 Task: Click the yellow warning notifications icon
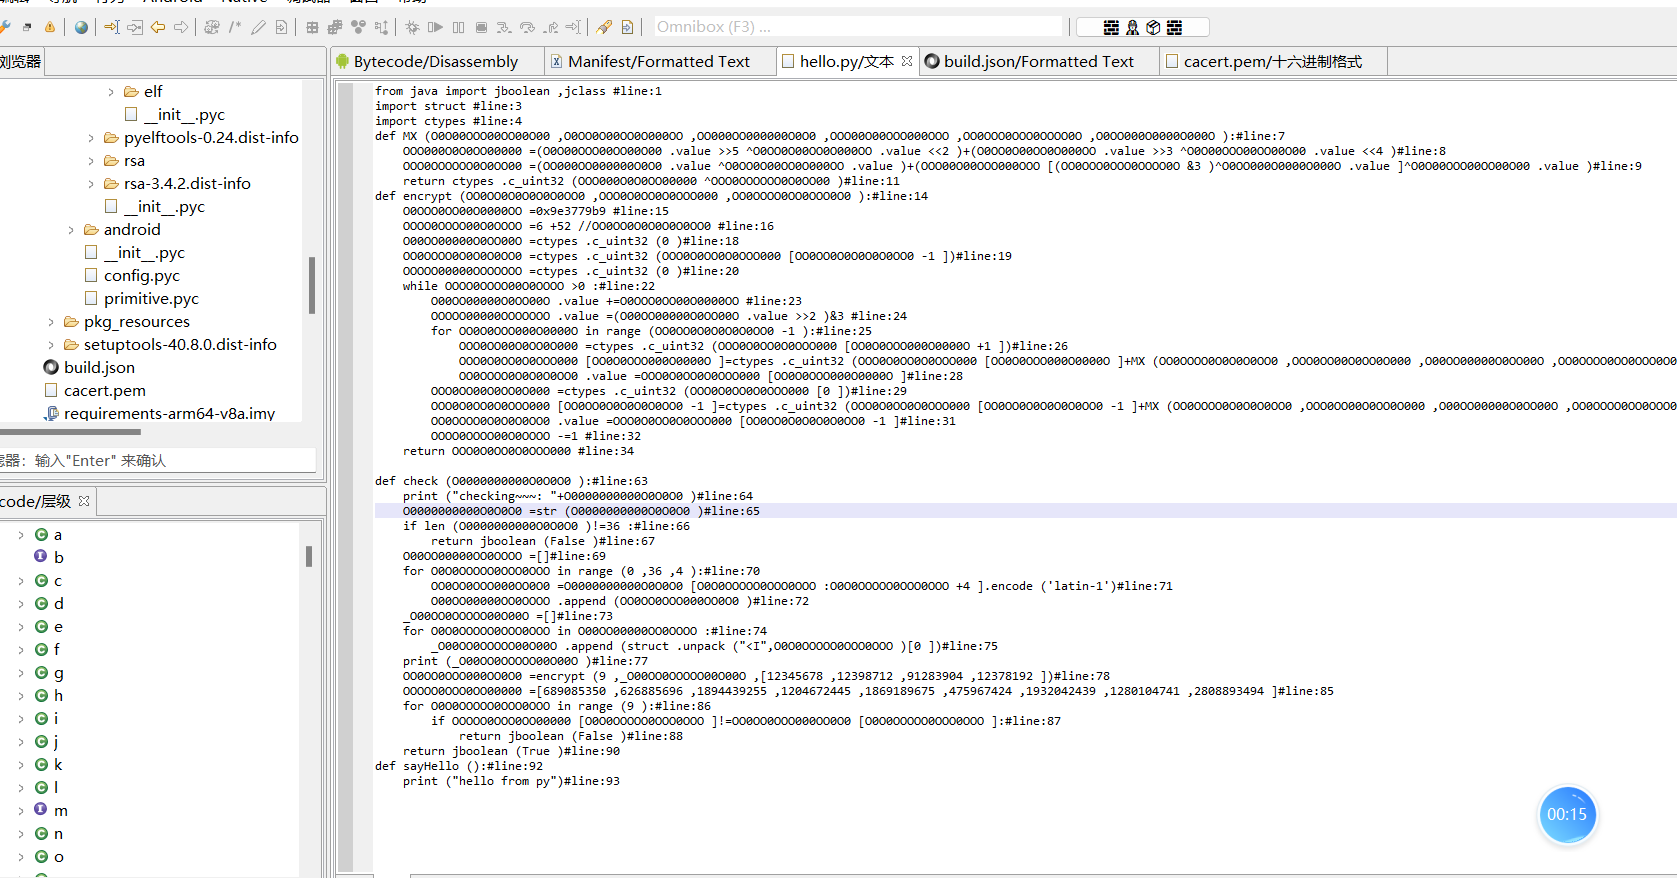click(x=49, y=27)
